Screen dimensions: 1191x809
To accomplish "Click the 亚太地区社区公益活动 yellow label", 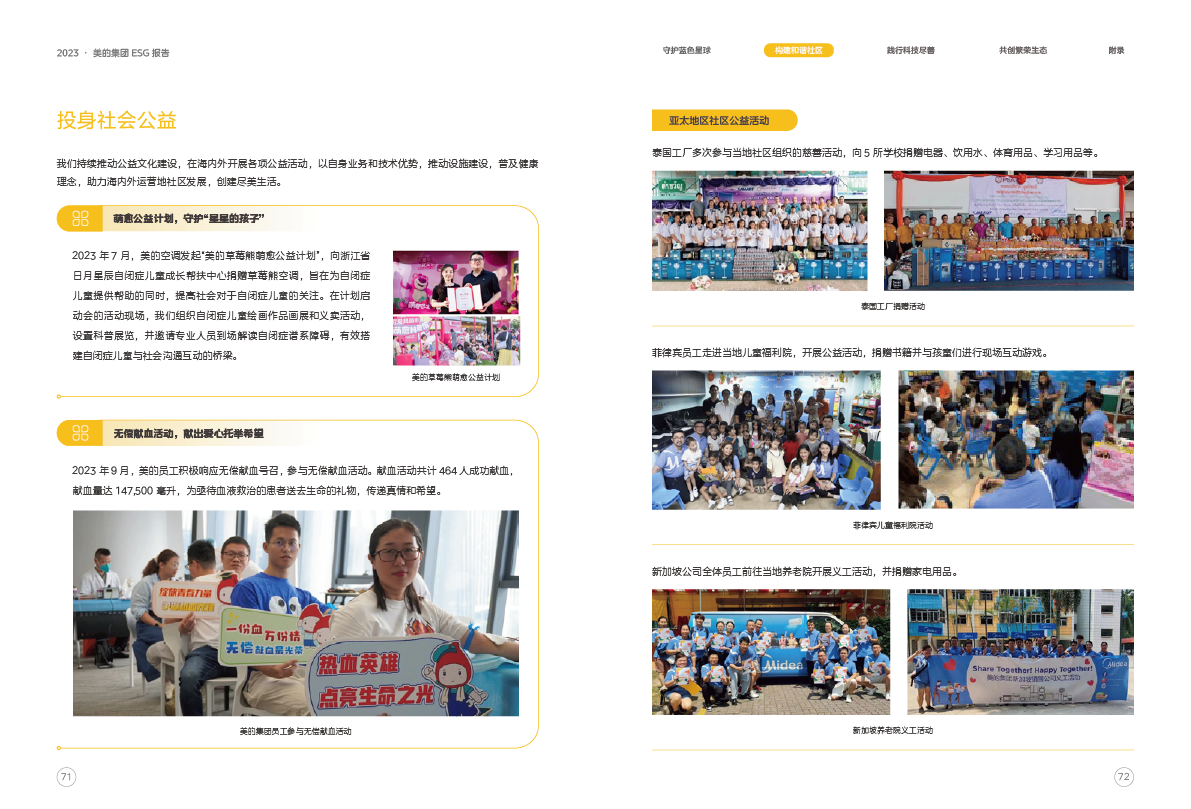I will [x=724, y=120].
